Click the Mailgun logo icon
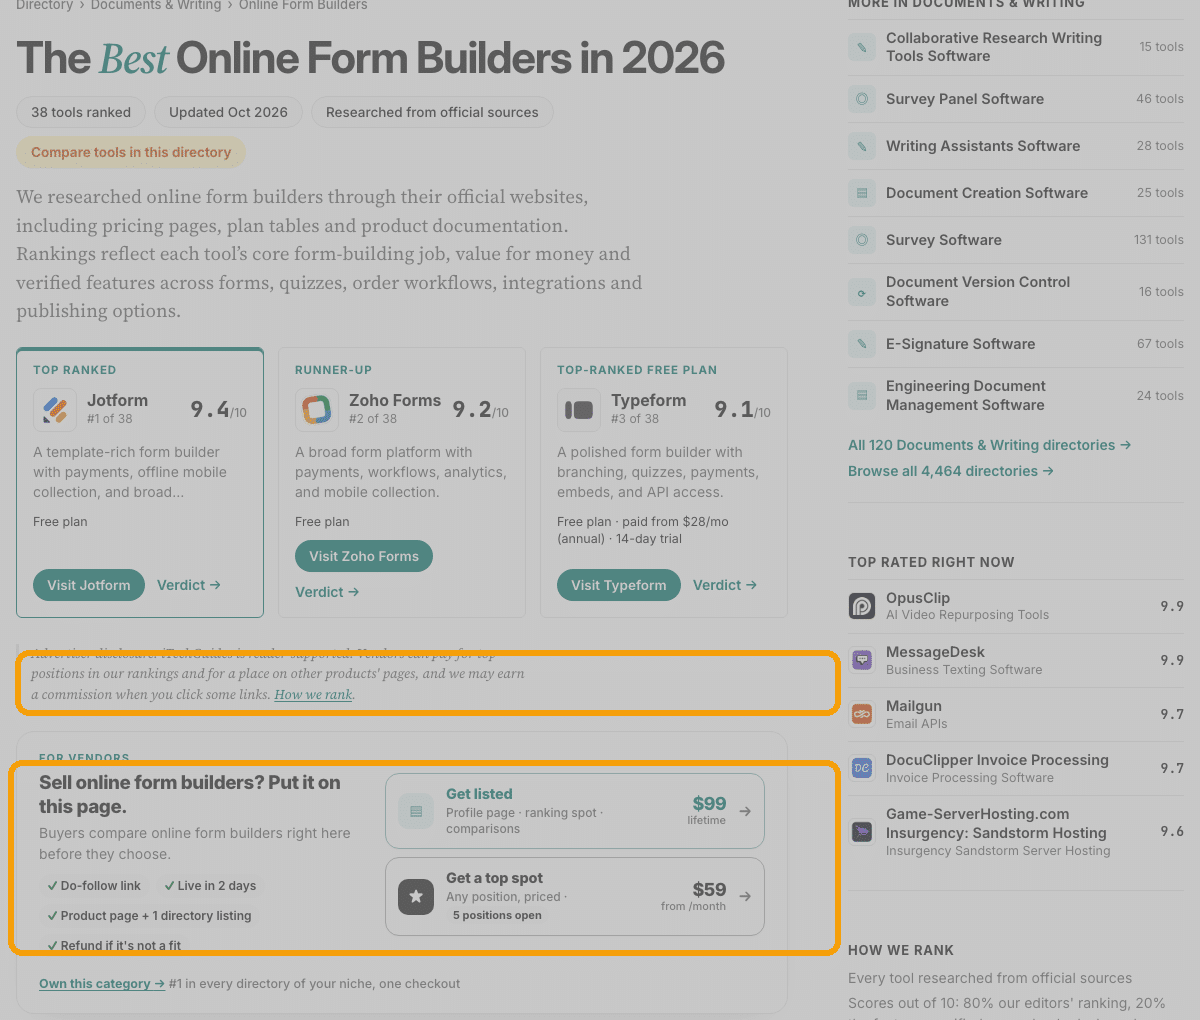 point(862,714)
